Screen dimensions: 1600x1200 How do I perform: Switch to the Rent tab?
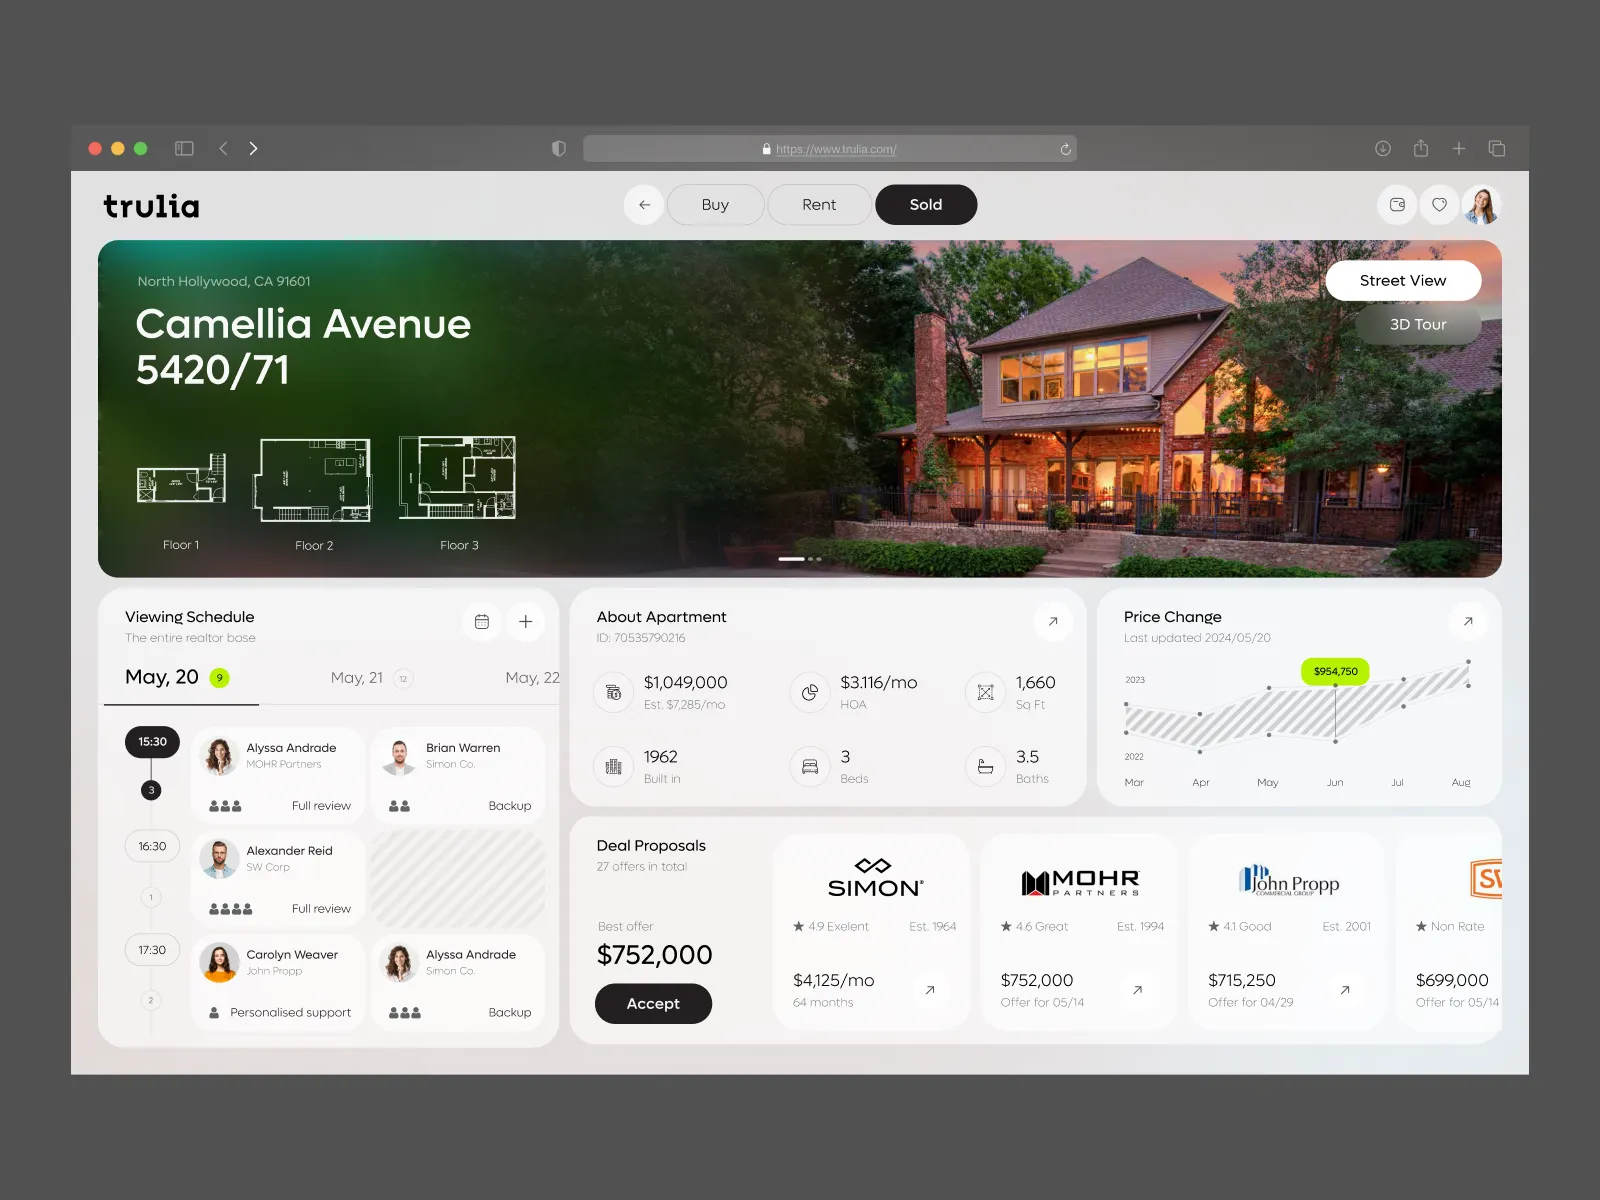pyautogui.click(x=818, y=204)
